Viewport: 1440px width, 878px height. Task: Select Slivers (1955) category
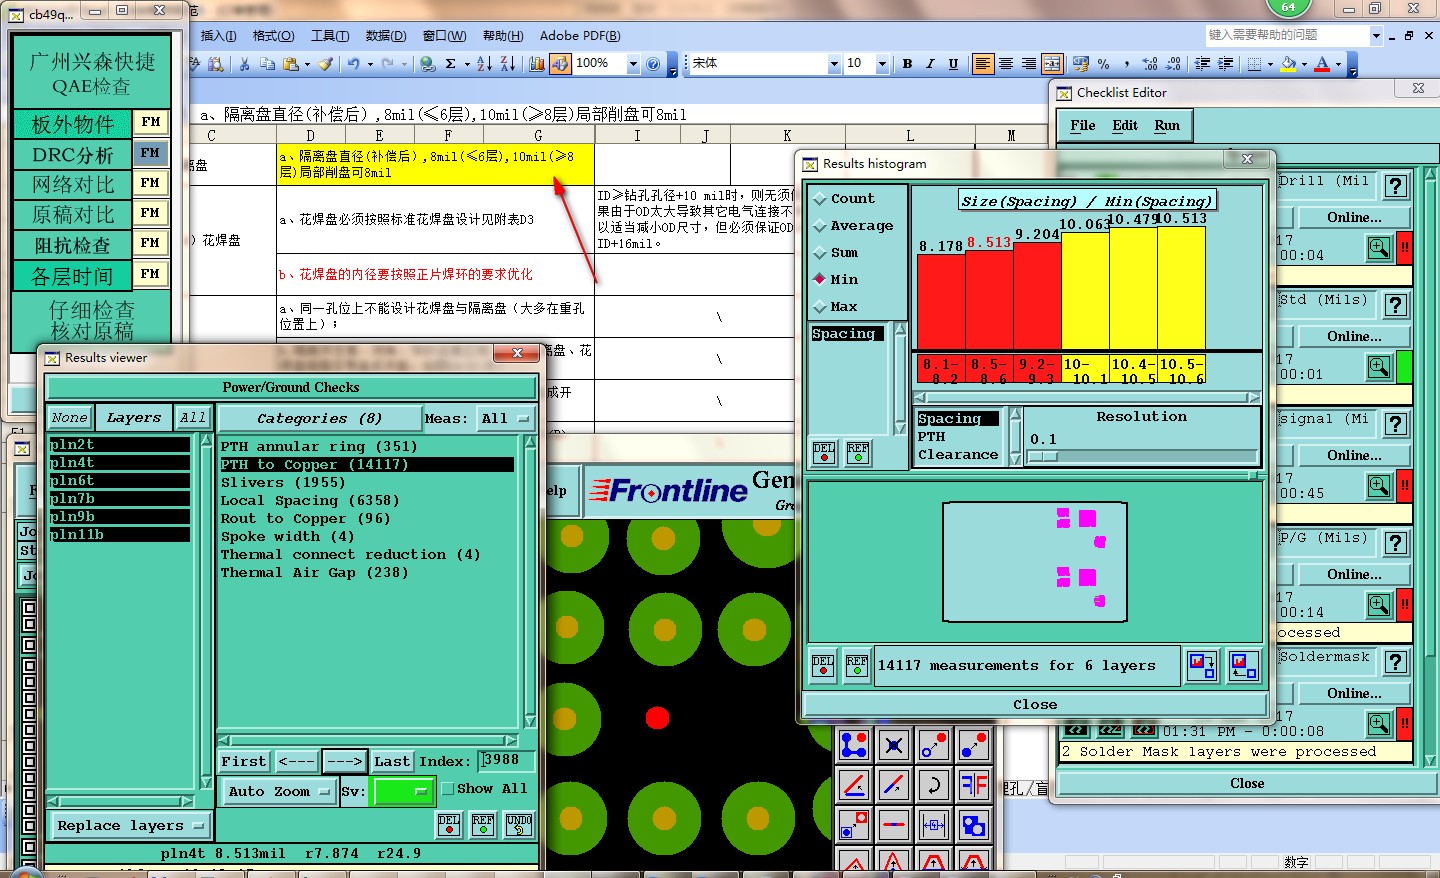point(283,482)
